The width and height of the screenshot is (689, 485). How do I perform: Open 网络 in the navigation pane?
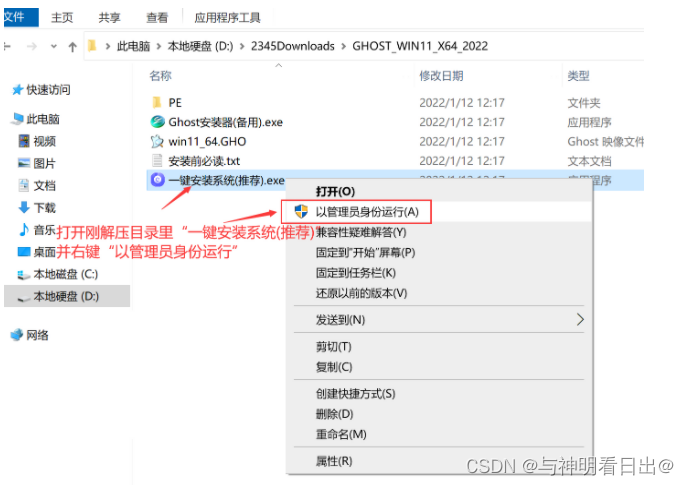pyautogui.click(x=37, y=335)
